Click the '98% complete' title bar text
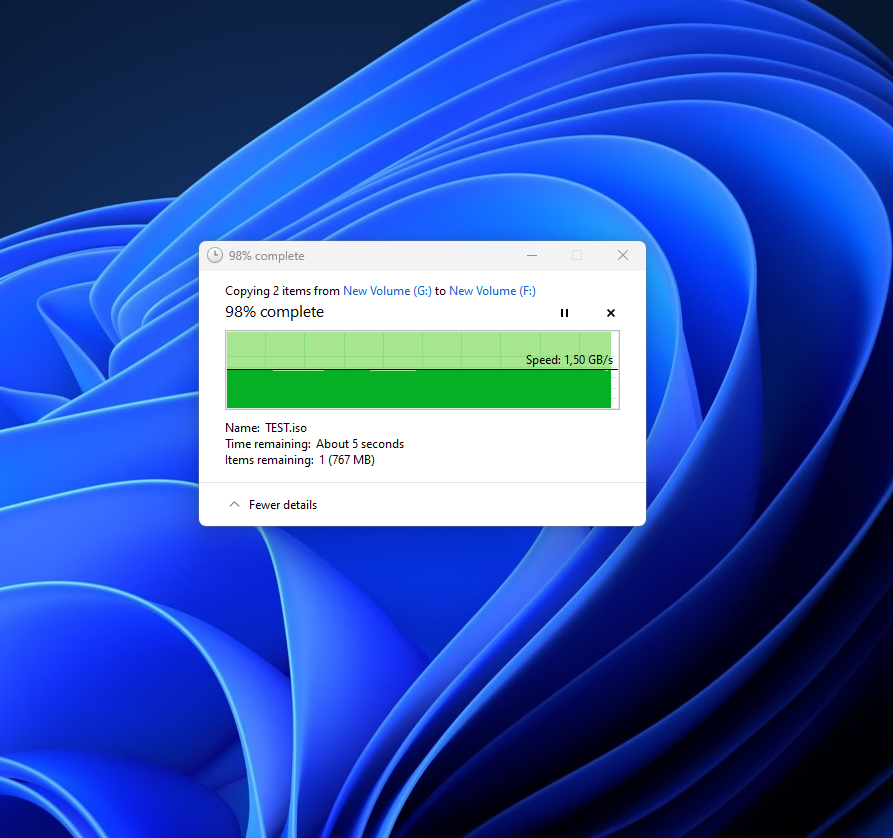The image size is (893, 838). click(267, 256)
